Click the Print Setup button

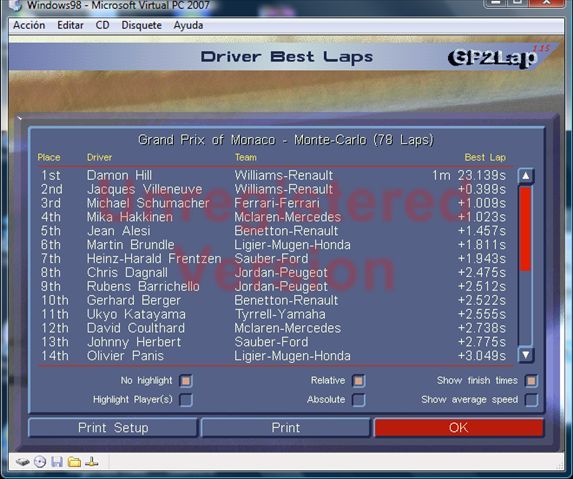coord(113,428)
